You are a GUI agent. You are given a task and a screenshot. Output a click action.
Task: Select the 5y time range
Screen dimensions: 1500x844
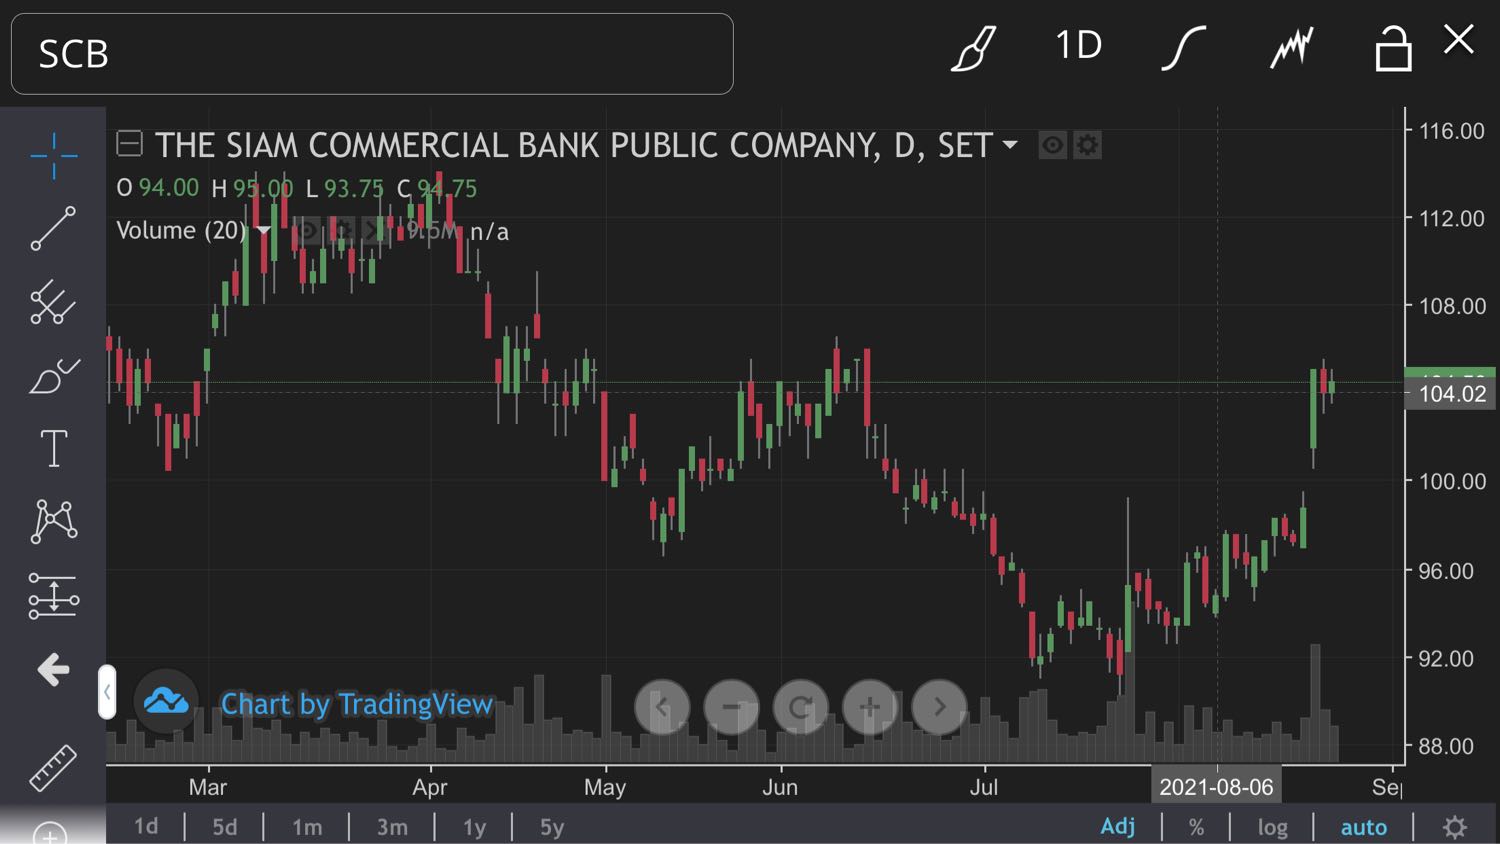[x=552, y=827]
